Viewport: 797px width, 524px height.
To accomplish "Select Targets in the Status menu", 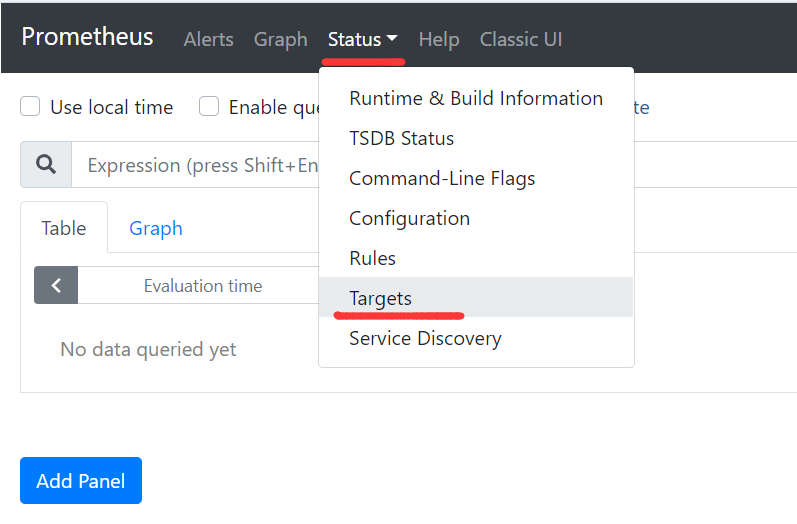I will coord(476,298).
